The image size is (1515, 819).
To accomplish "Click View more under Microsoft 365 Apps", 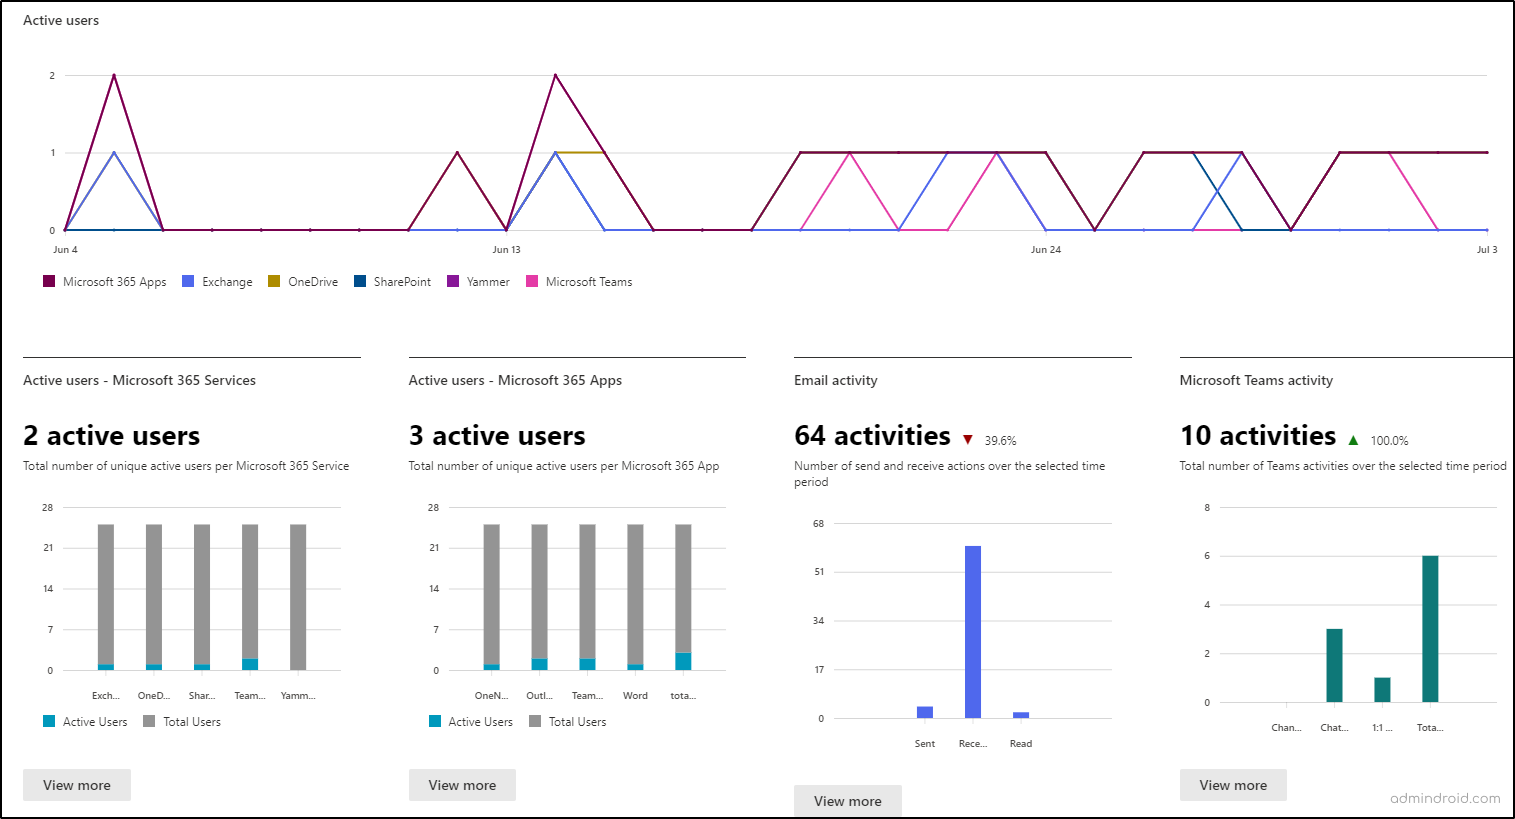I will pyautogui.click(x=462, y=785).
